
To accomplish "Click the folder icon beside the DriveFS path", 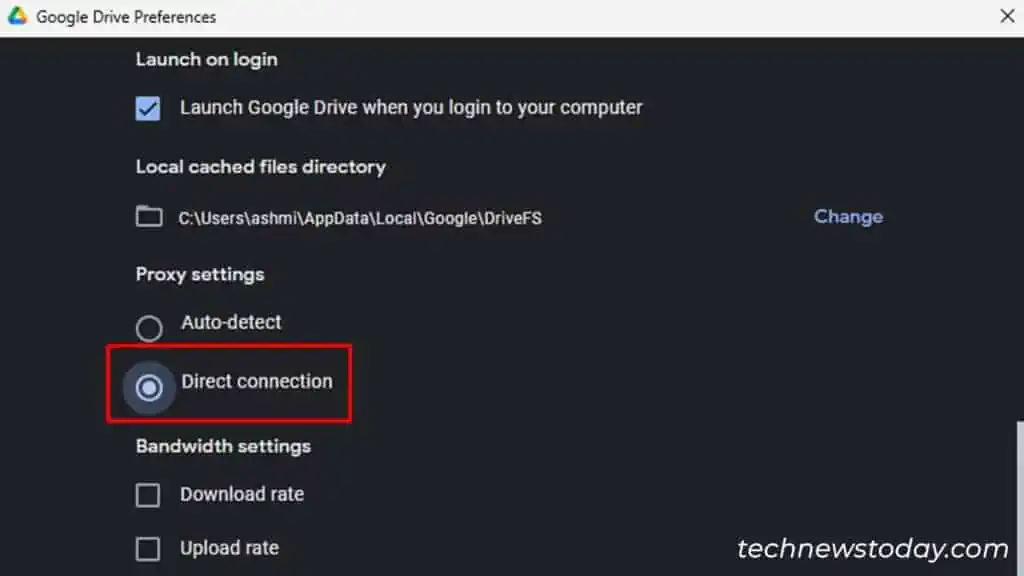I will [147, 217].
